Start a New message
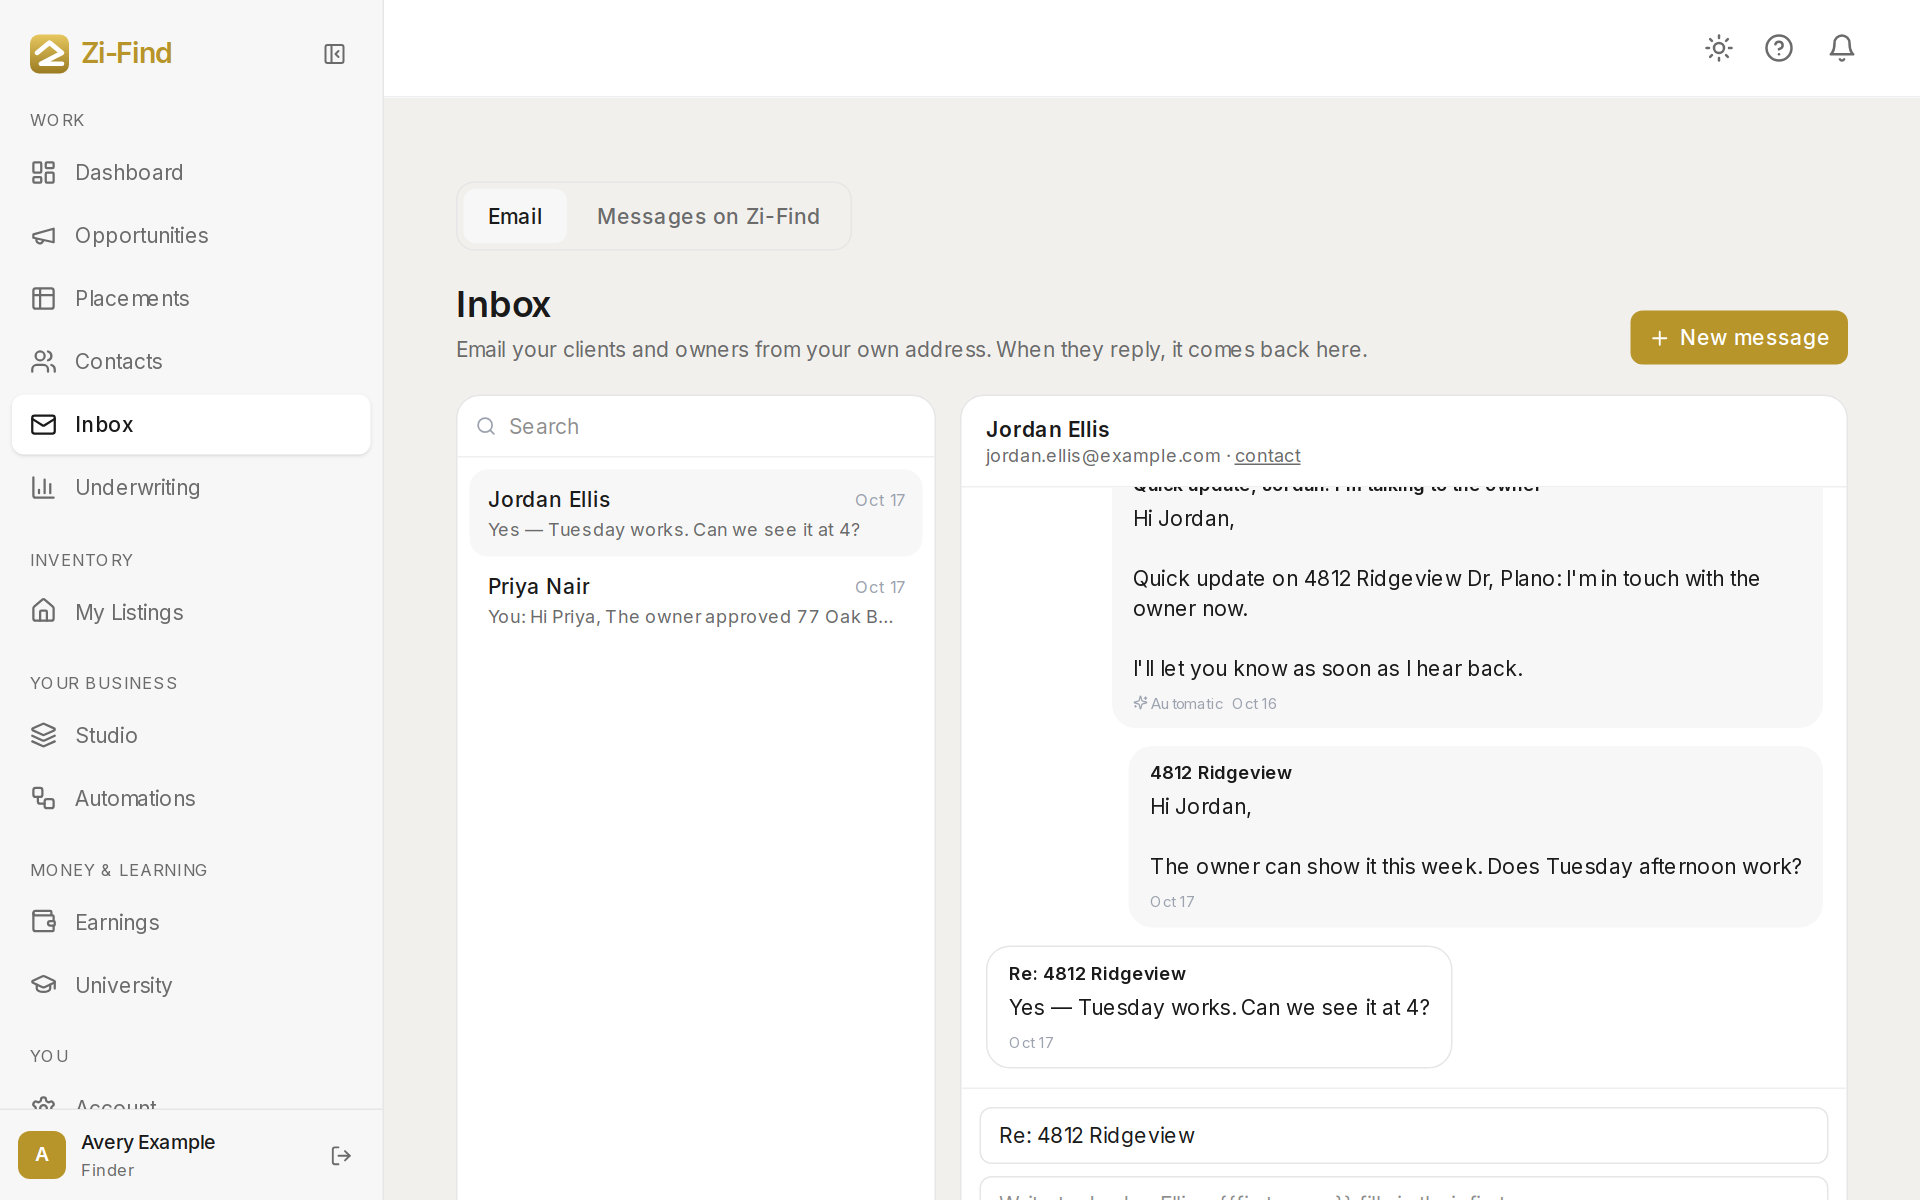The height and width of the screenshot is (1200, 1920). tap(1739, 338)
